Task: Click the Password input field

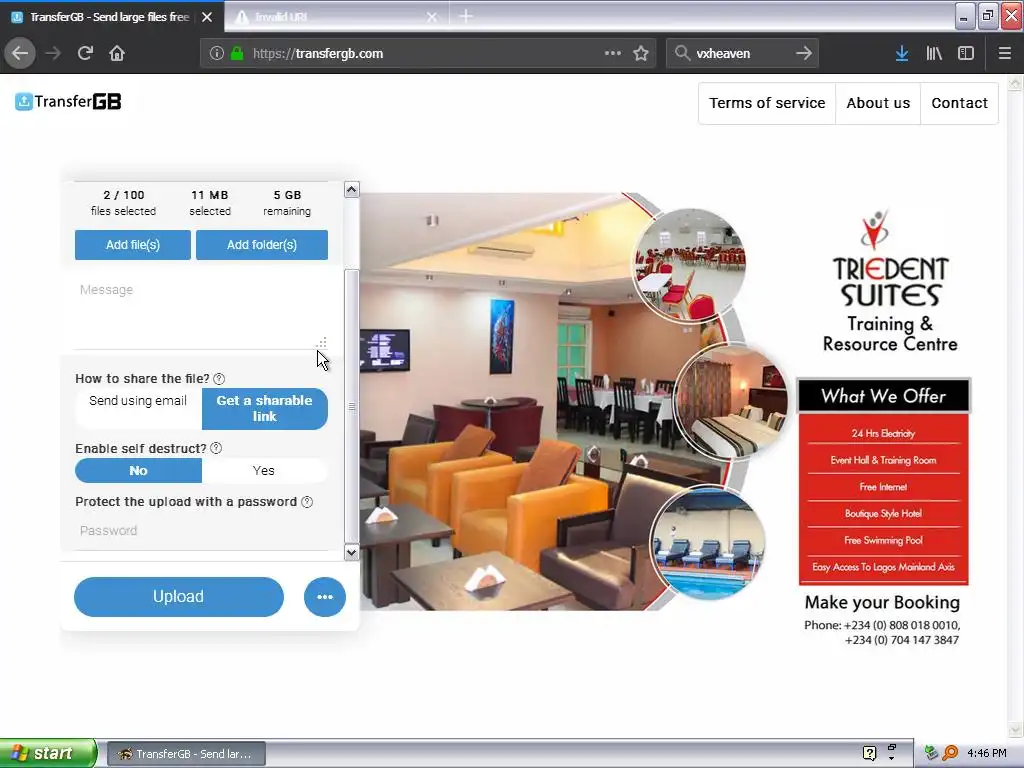Action: (x=201, y=530)
